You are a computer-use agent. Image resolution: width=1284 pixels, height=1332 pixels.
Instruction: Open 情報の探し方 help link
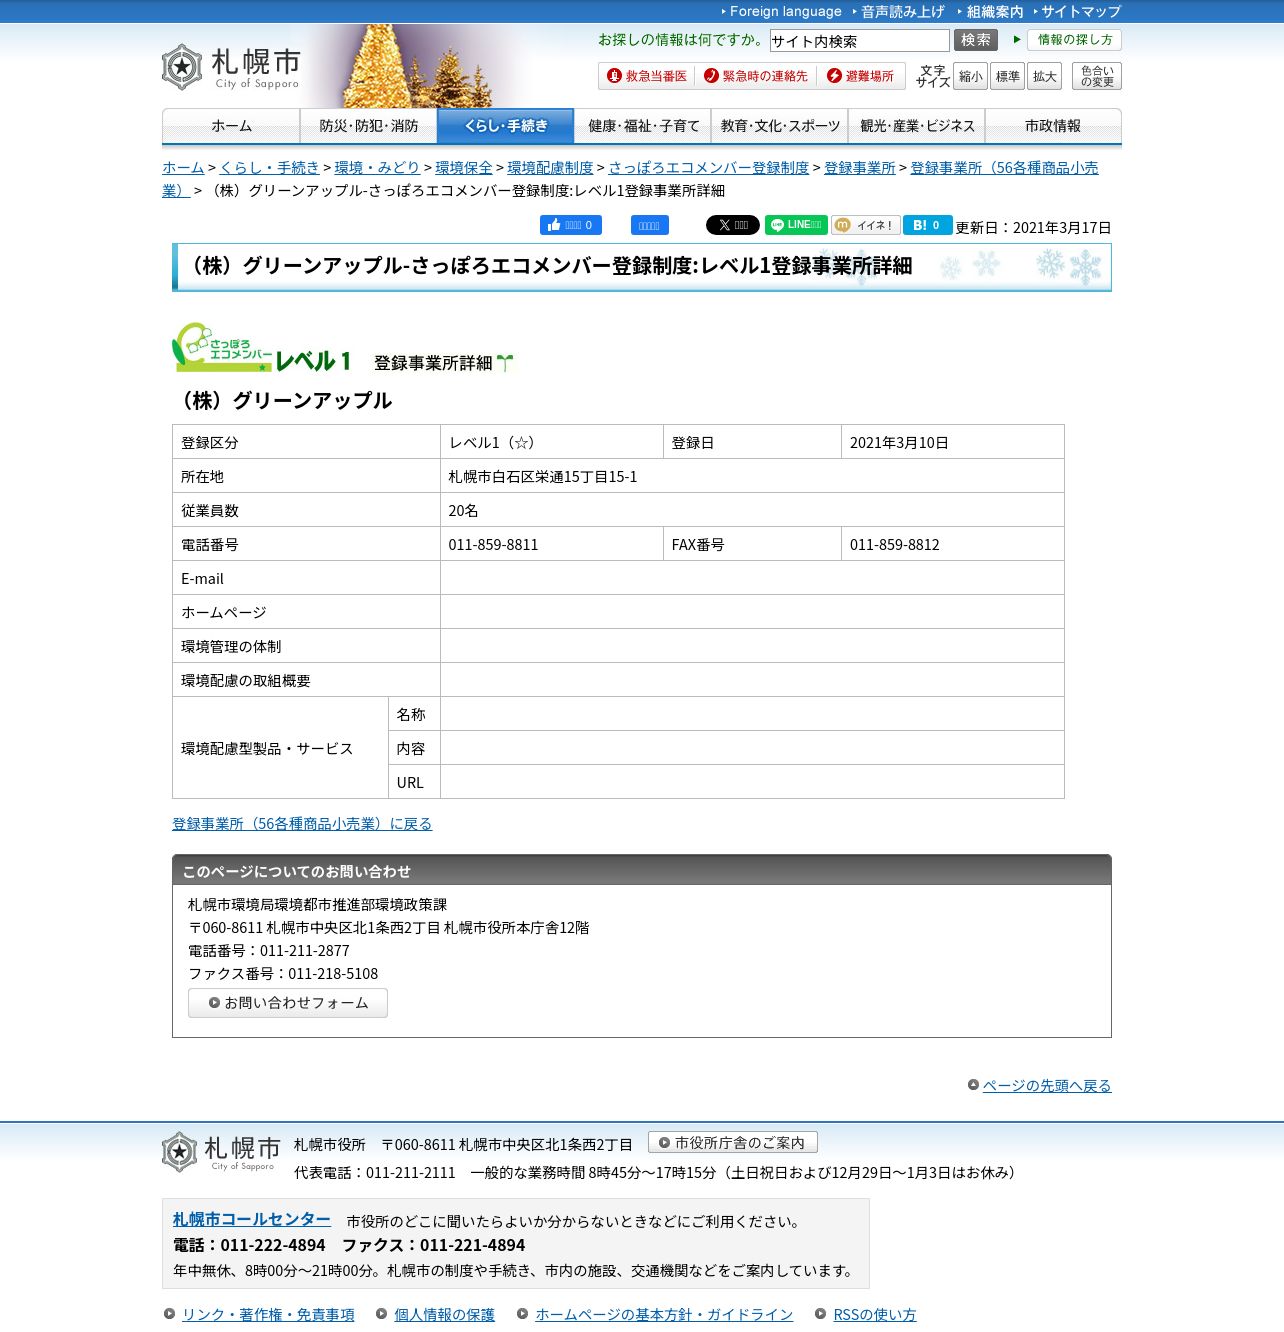point(1074,40)
